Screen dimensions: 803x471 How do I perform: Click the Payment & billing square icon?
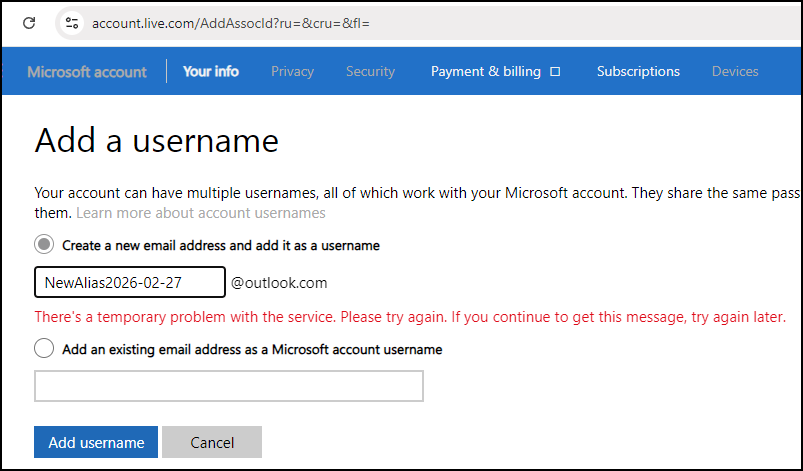(555, 72)
